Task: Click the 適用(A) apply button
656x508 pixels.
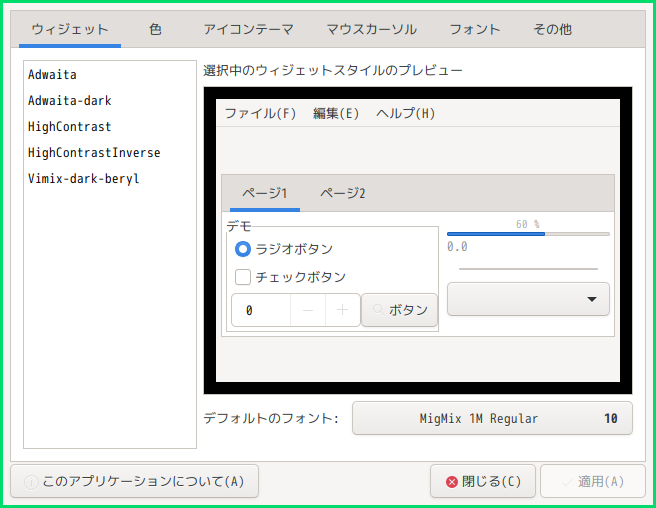Action: pyautogui.click(x=593, y=481)
